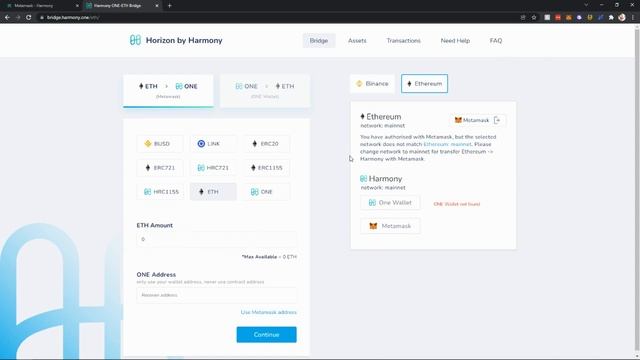
Task: Click the Metamask logout icon
Action: pyautogui.click(x=497, y=120)
